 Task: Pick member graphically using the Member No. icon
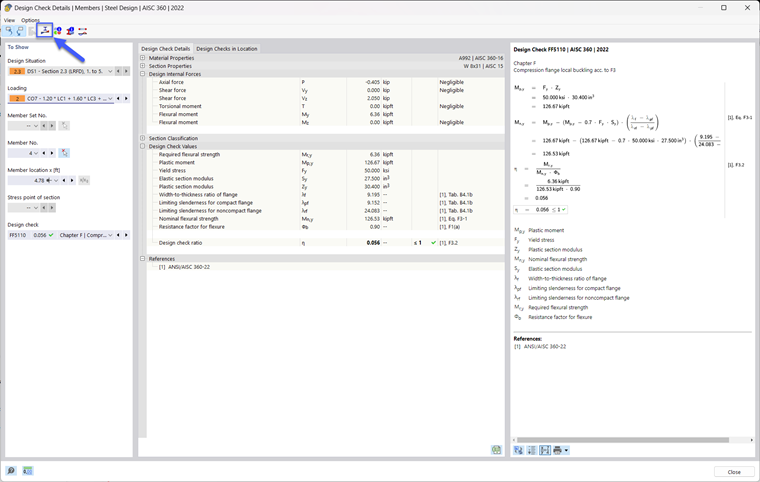64,153
